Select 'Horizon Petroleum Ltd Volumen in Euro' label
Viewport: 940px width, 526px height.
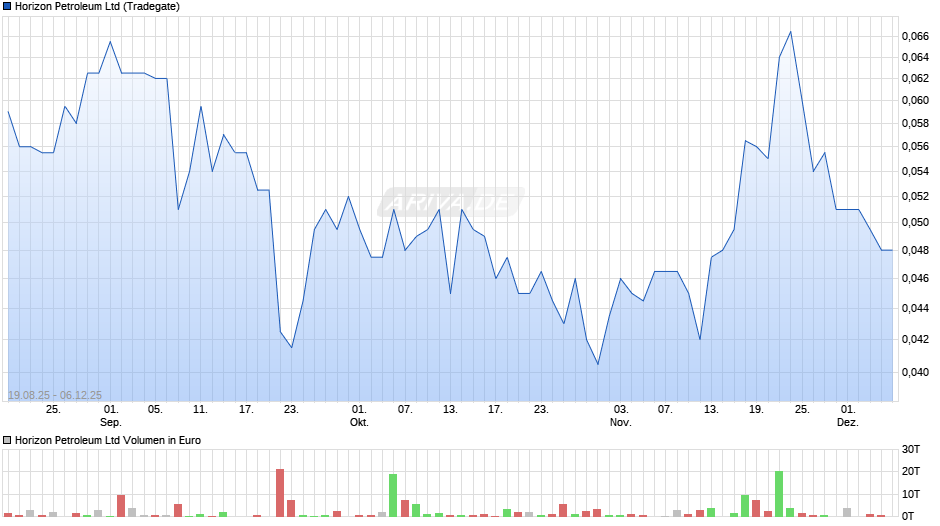108,440
